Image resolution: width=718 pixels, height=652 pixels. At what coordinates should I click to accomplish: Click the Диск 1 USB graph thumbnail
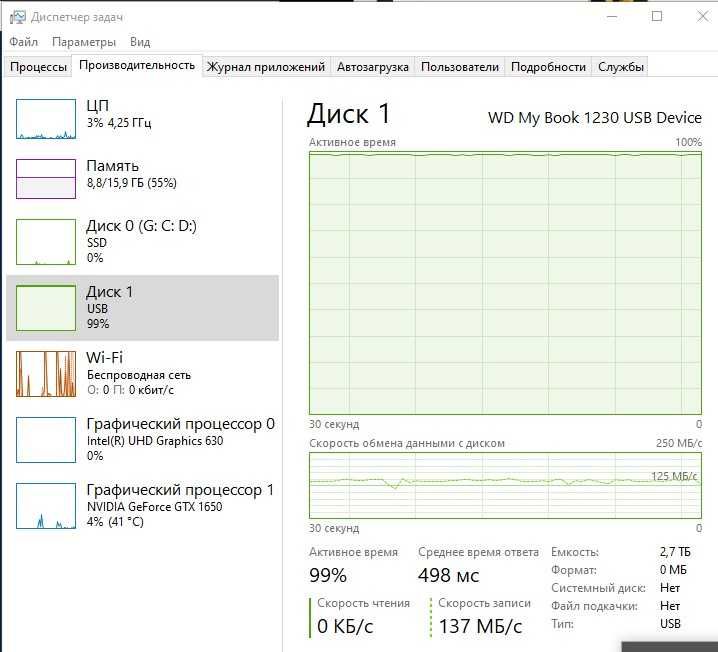[x=46, y=308]
